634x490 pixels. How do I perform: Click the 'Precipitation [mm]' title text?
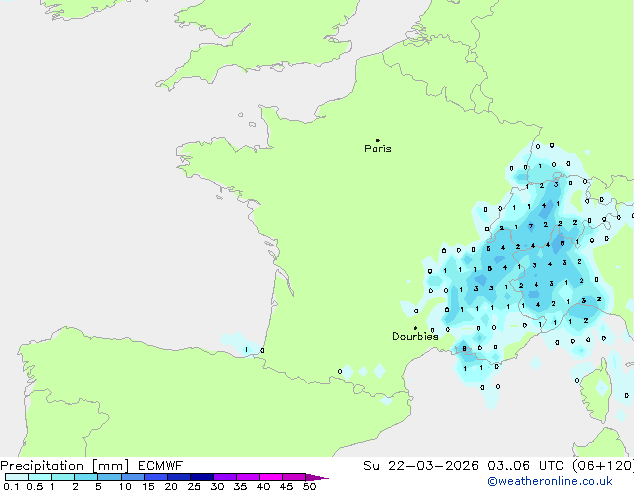coord(65,466)
